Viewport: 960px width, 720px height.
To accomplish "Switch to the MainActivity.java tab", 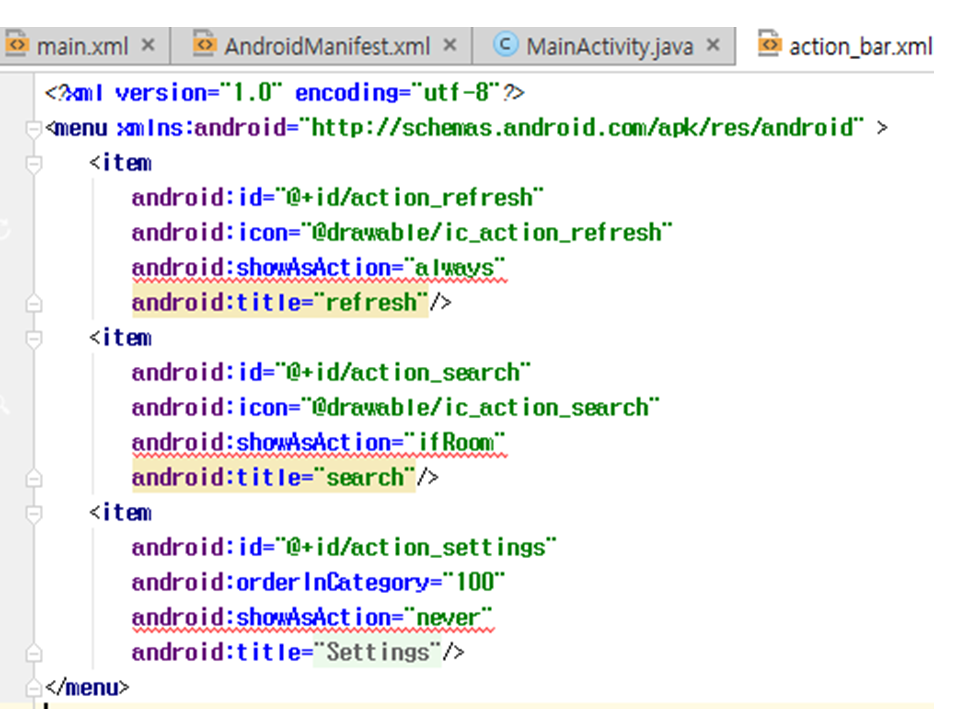I will click(x=609, y=46).
